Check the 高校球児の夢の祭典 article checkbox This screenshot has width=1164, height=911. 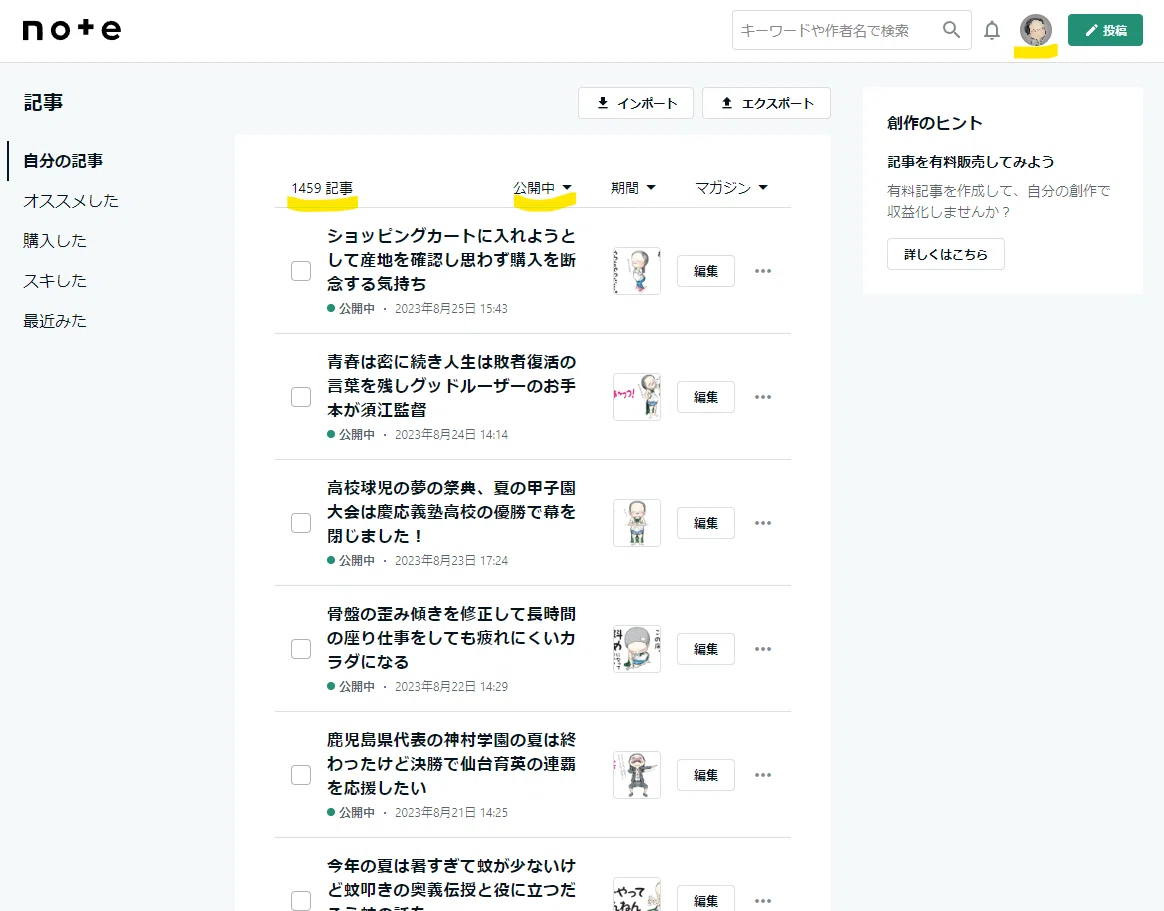pyautogui.click(x=301, y=523)
